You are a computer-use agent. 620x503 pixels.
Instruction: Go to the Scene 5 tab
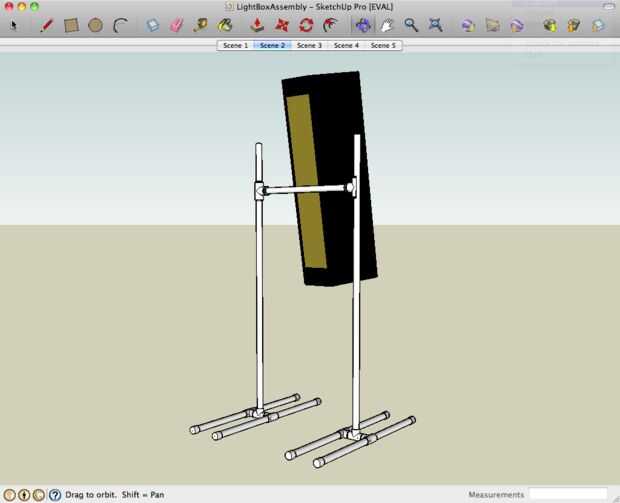[383, 45]
